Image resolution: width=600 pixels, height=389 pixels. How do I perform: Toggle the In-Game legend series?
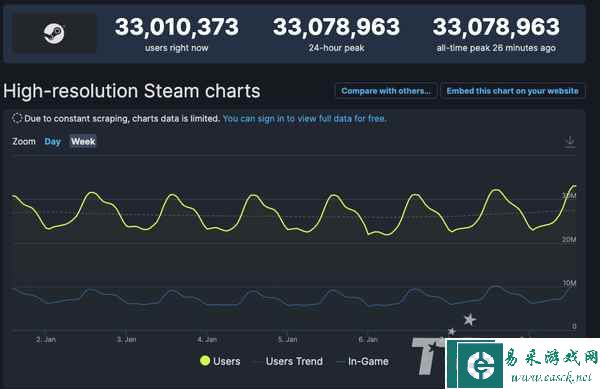pyautogui.click(x=362, y=361)
